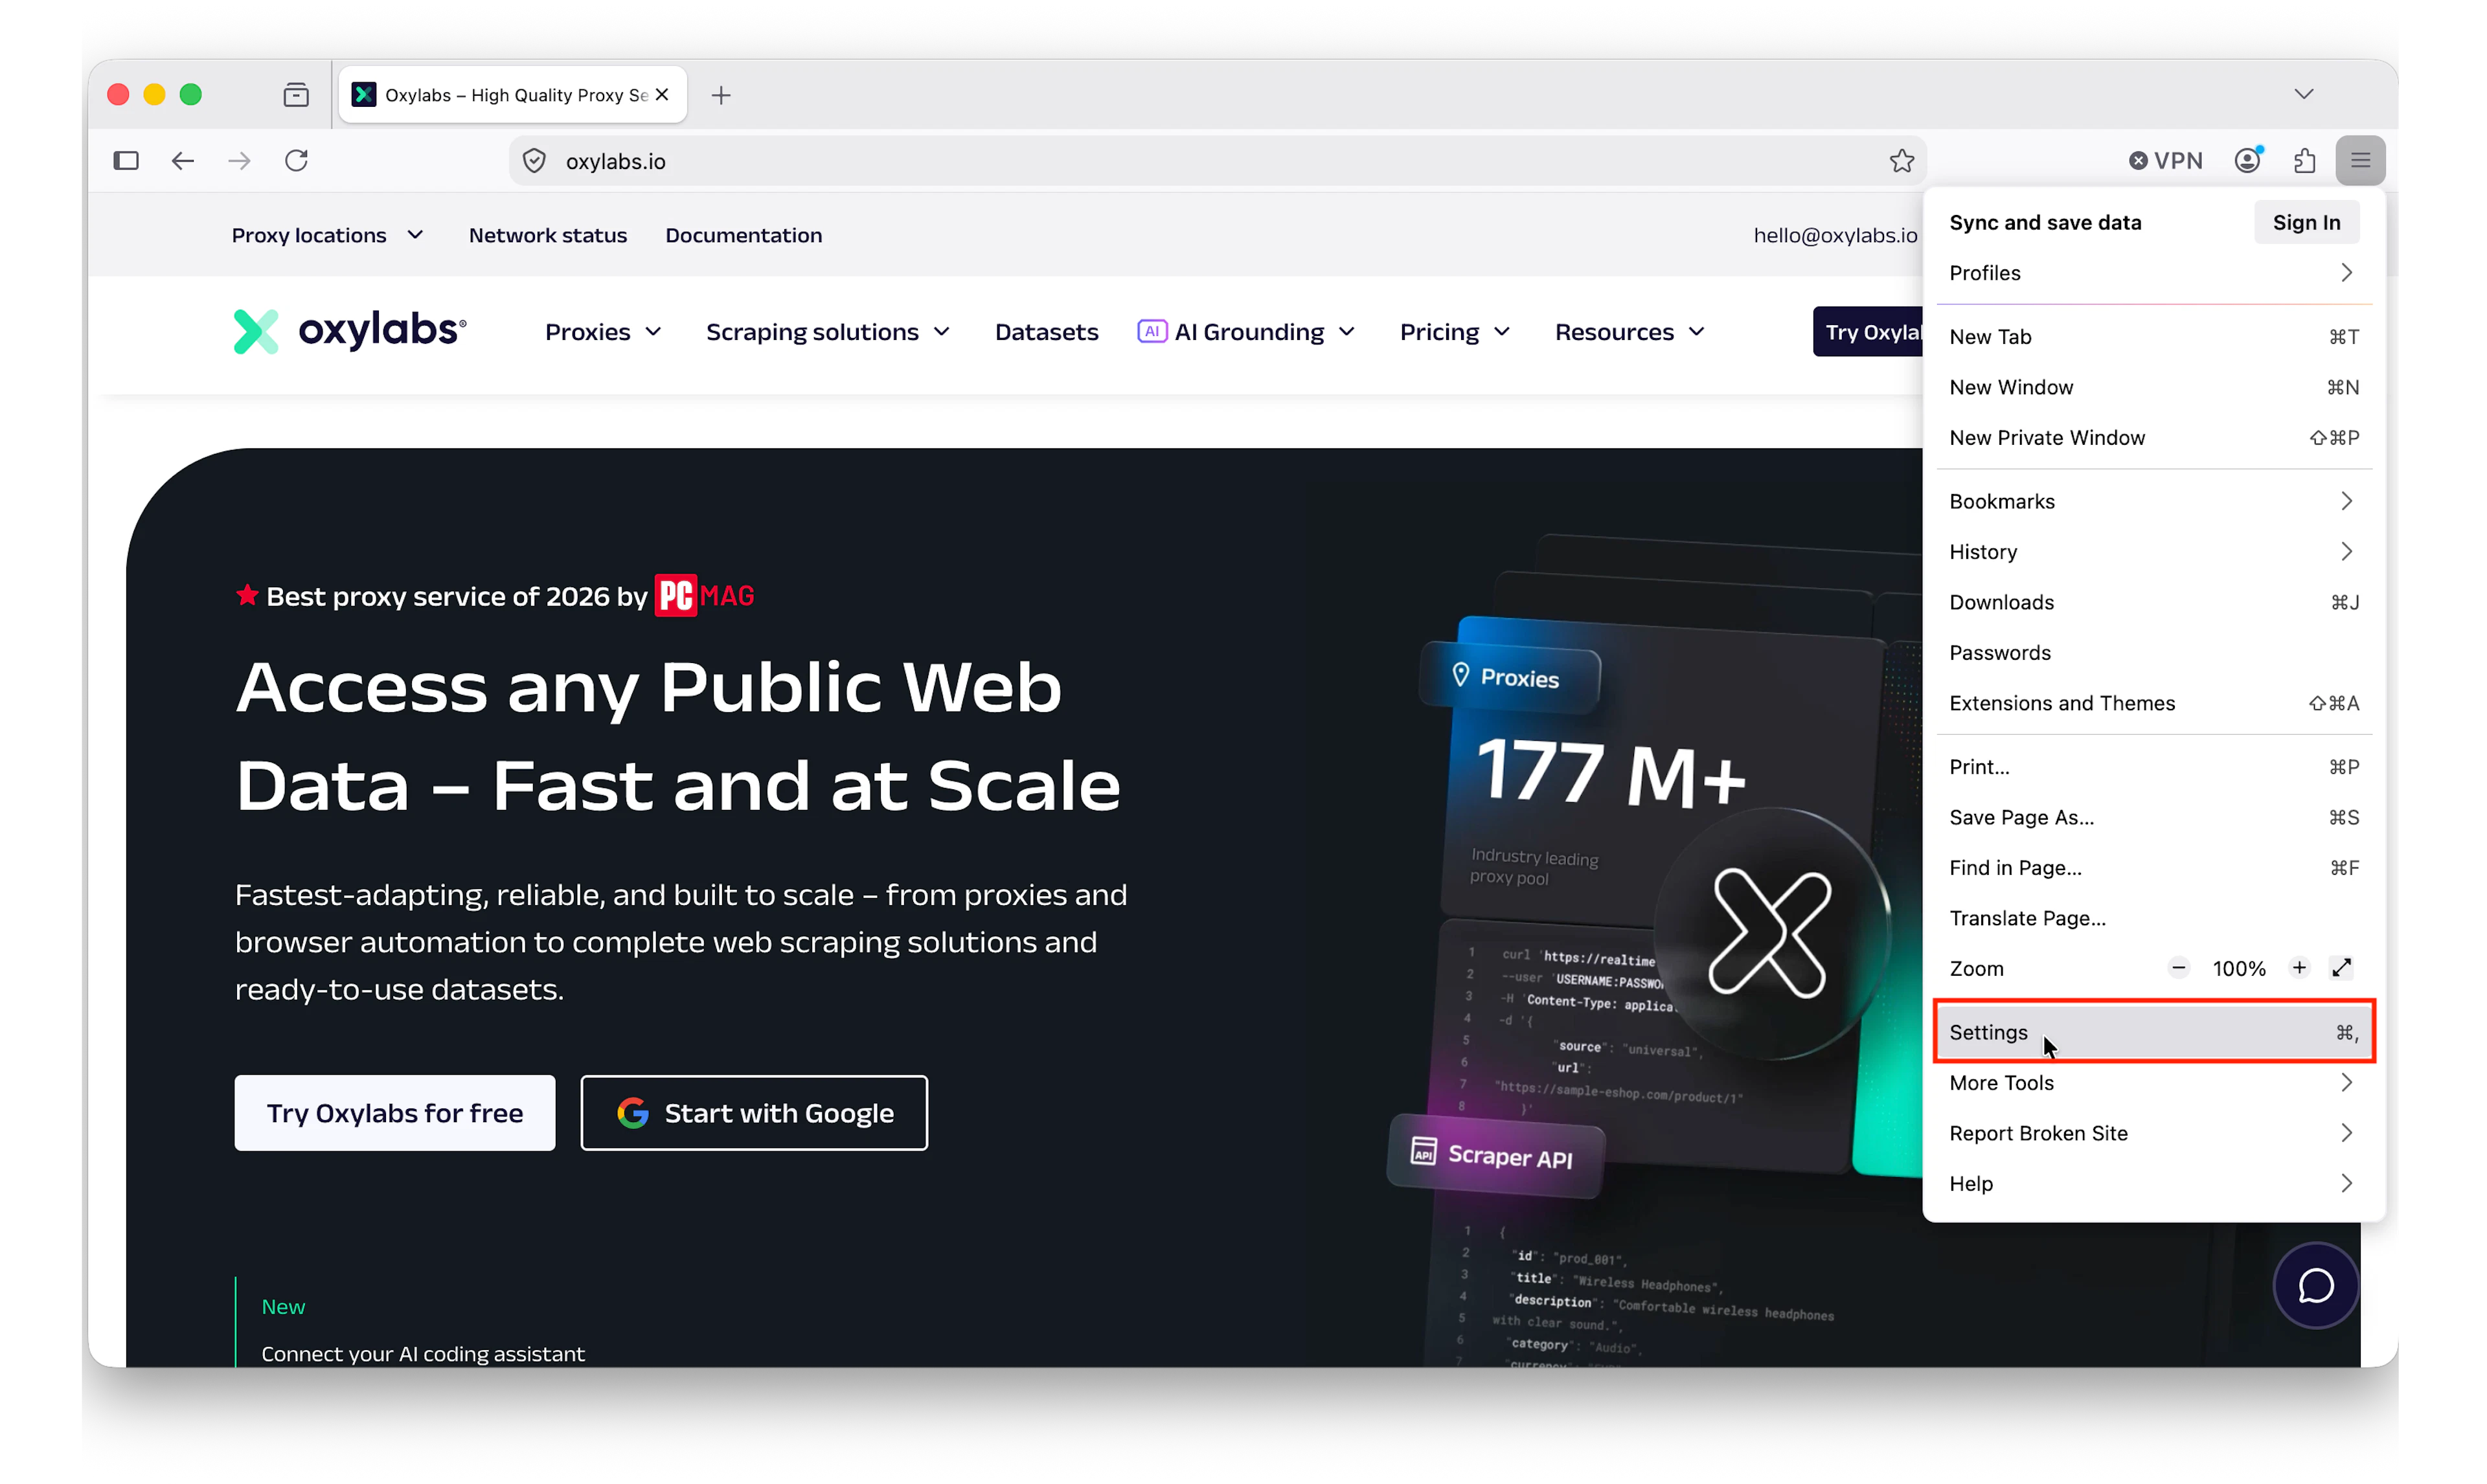Viewport: 2487px width, 1484px height.
Task: Decrease zoom with the minus button
Action: click(x=2178, y=967)
